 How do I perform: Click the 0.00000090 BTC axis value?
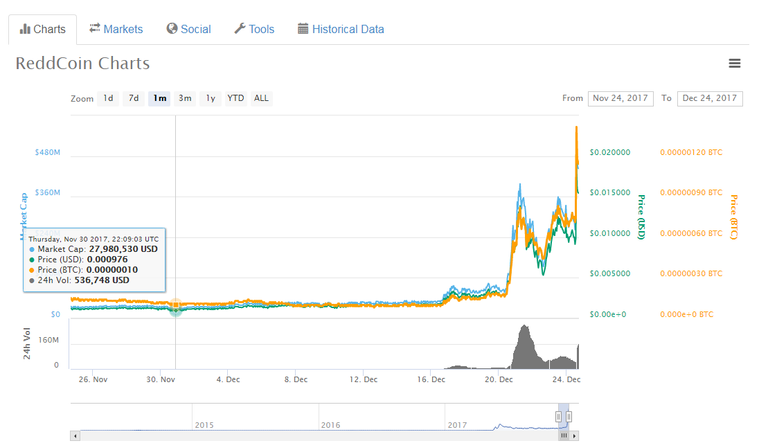[x=691, y=192]
